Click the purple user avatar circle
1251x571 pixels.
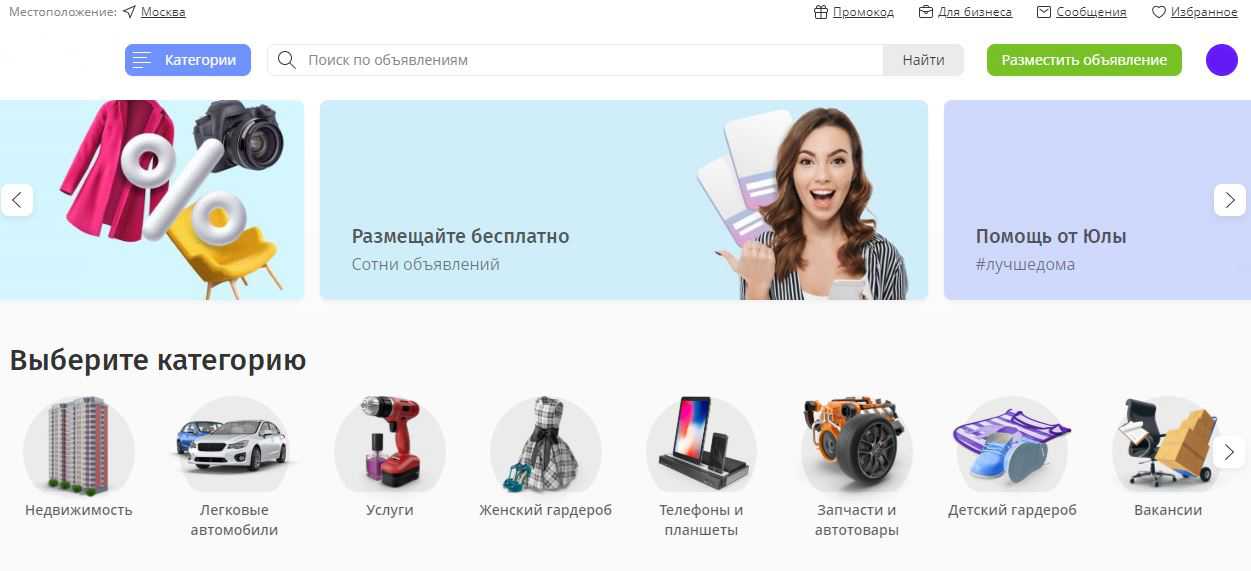[1222, 60]
